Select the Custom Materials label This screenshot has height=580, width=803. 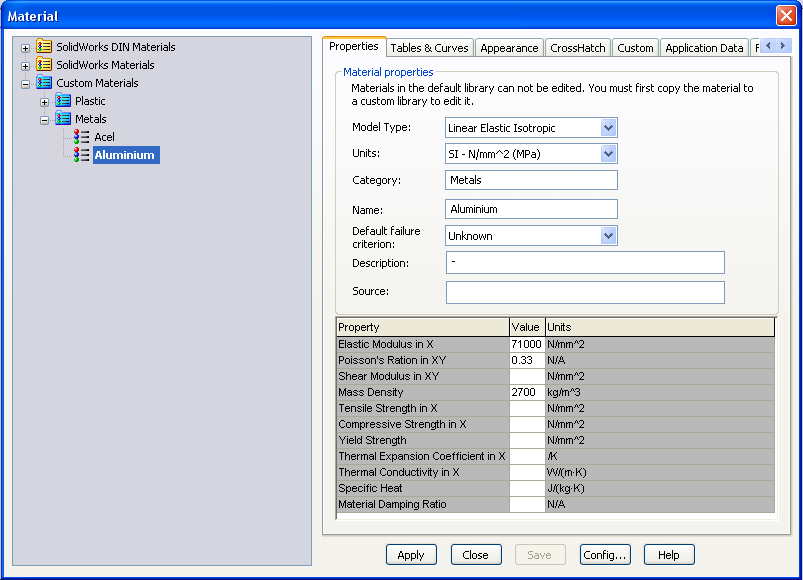pyautogui.click(x=97, y=82)
